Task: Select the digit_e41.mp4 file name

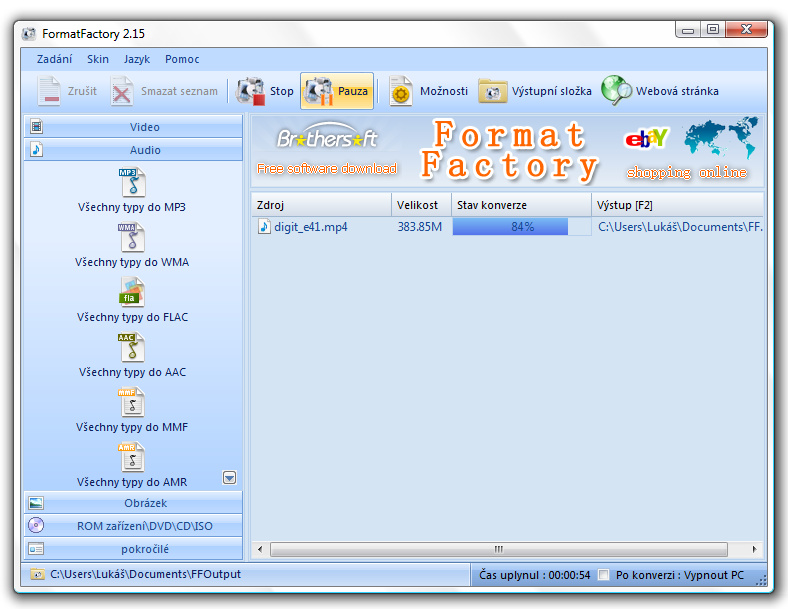Action: tap(311, 227)
